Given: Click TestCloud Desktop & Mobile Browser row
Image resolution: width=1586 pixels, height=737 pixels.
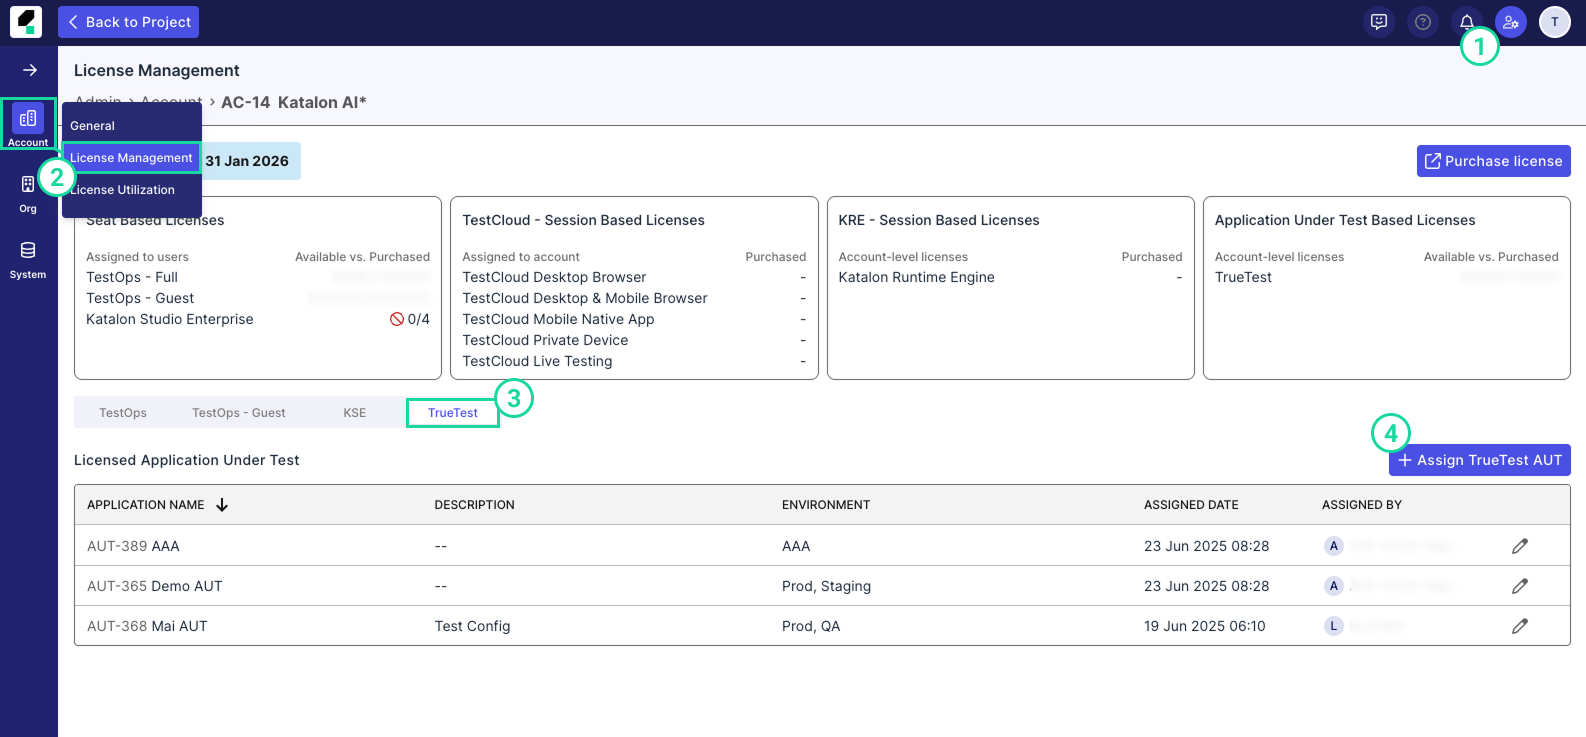Looking at the screenshot, I should pos(634,298).
